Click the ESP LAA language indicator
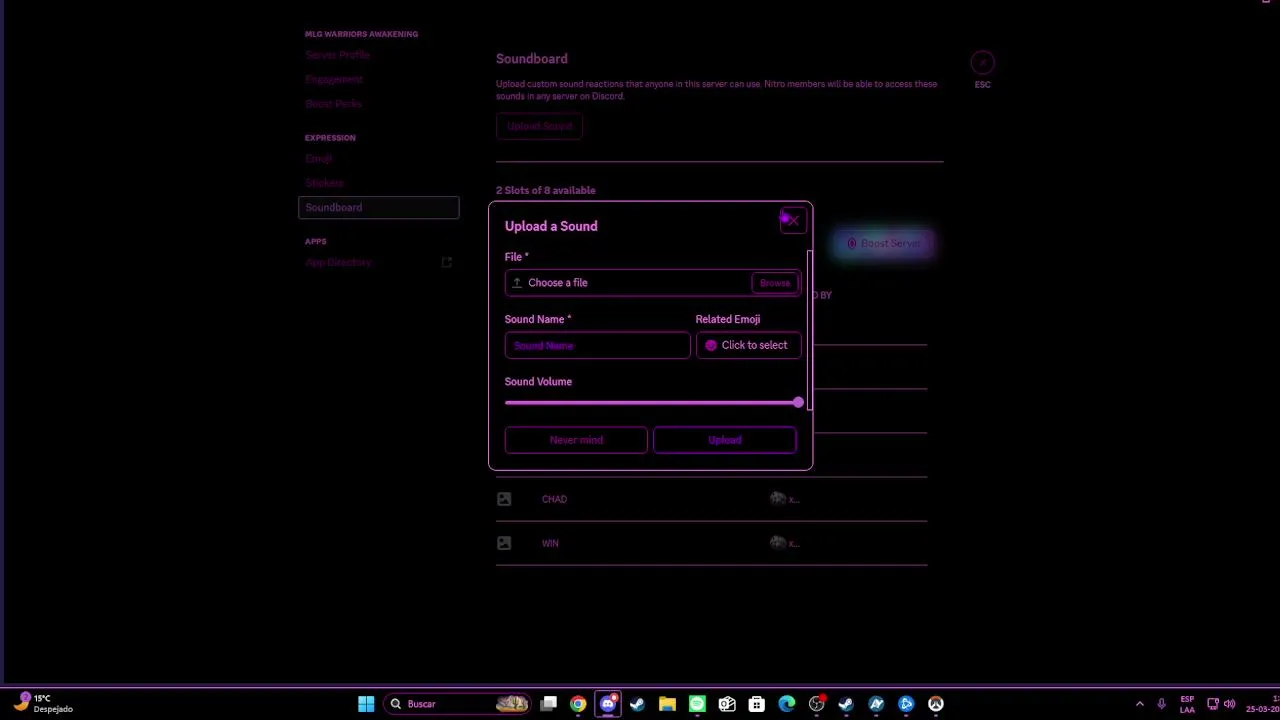Image resolution: width=1280 pixels, height=720 pixels. pyautogui.click(x=1187, y=704)
